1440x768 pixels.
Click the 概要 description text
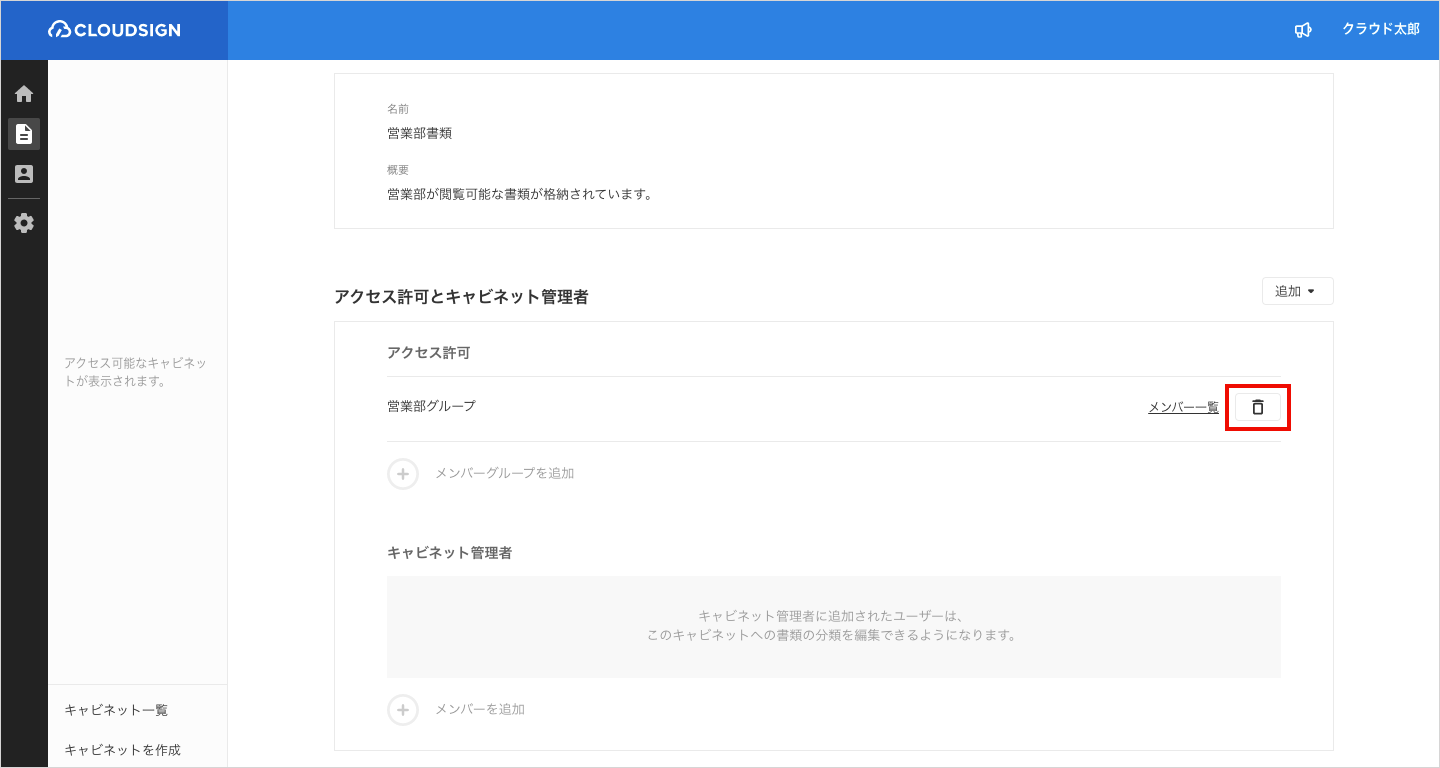519,194
